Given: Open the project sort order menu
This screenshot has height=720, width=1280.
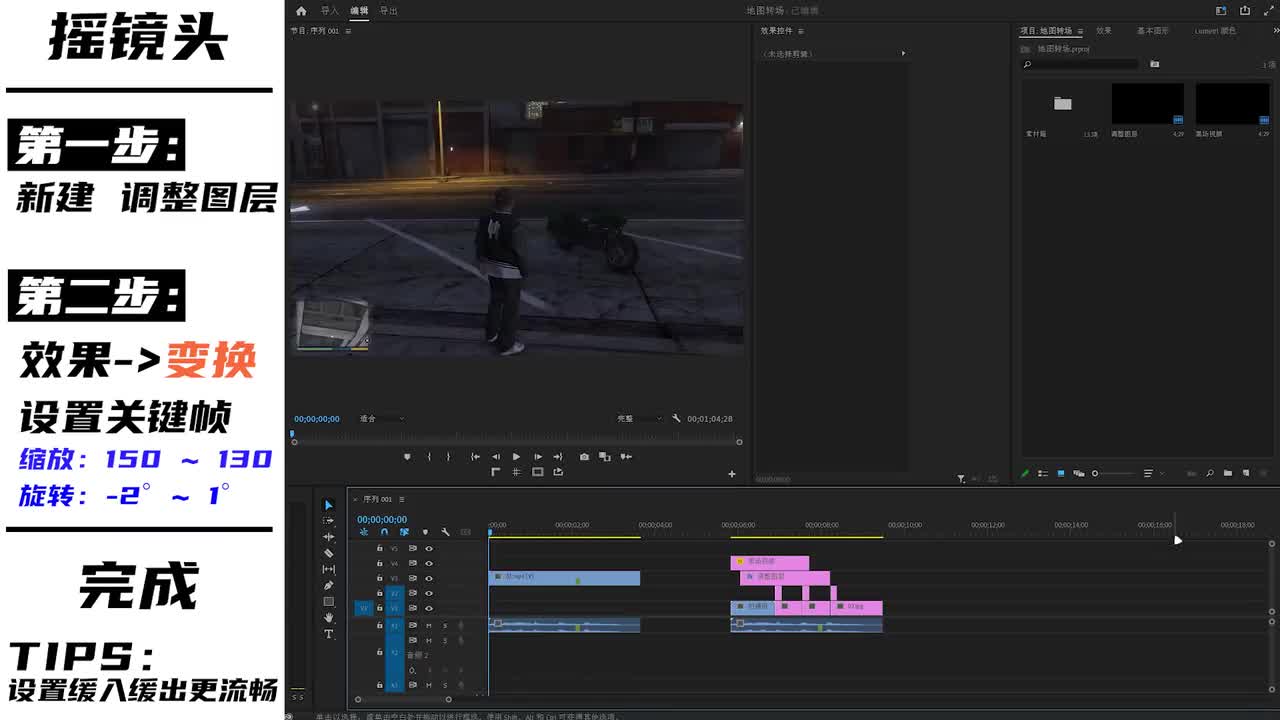Looking at the screenshot, I should pos(1149,474).
